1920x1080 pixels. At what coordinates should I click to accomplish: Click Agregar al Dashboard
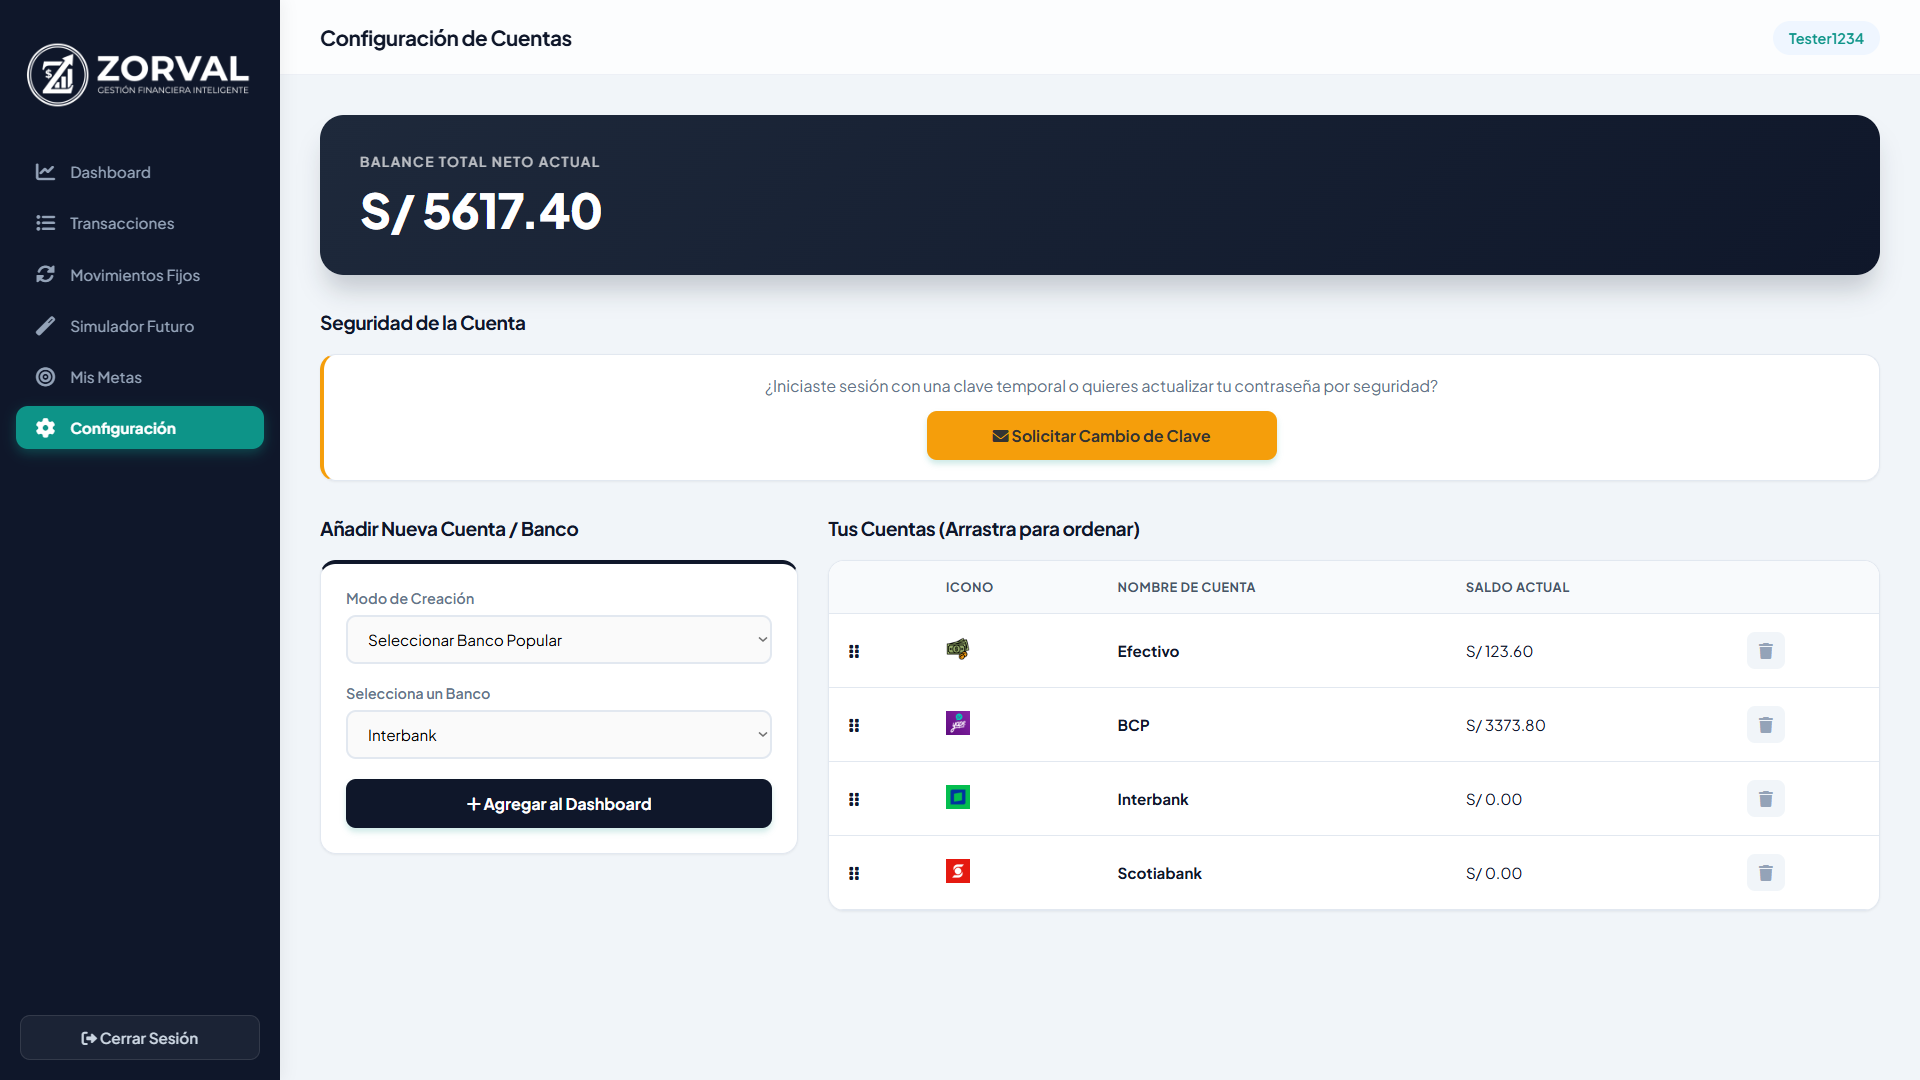(558, 803)
